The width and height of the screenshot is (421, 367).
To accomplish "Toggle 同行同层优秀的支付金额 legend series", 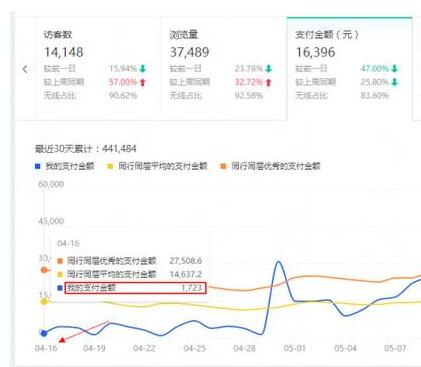I will click(x=270, y=166).
